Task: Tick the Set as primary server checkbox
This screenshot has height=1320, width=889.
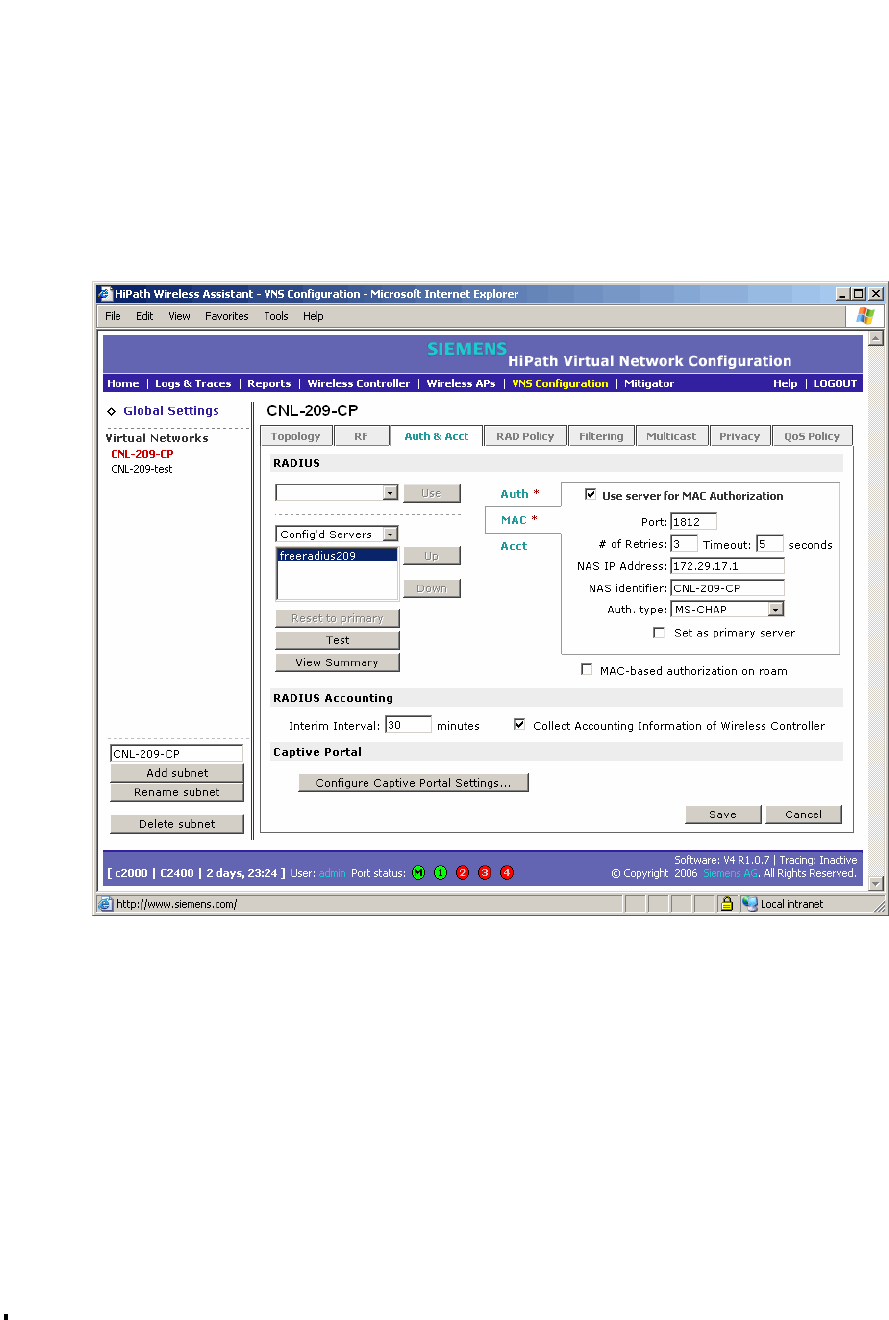Action: (658, 633)
